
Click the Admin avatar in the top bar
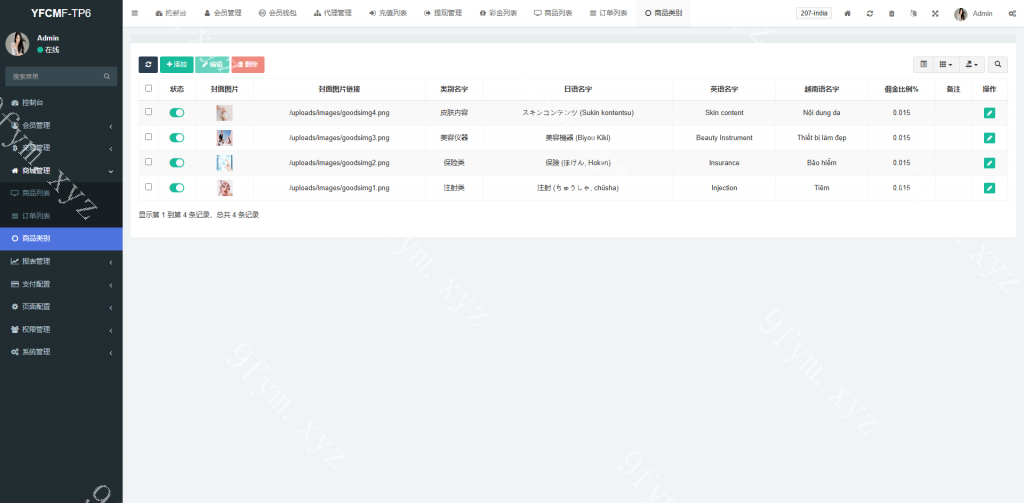(x=961, y=14)
